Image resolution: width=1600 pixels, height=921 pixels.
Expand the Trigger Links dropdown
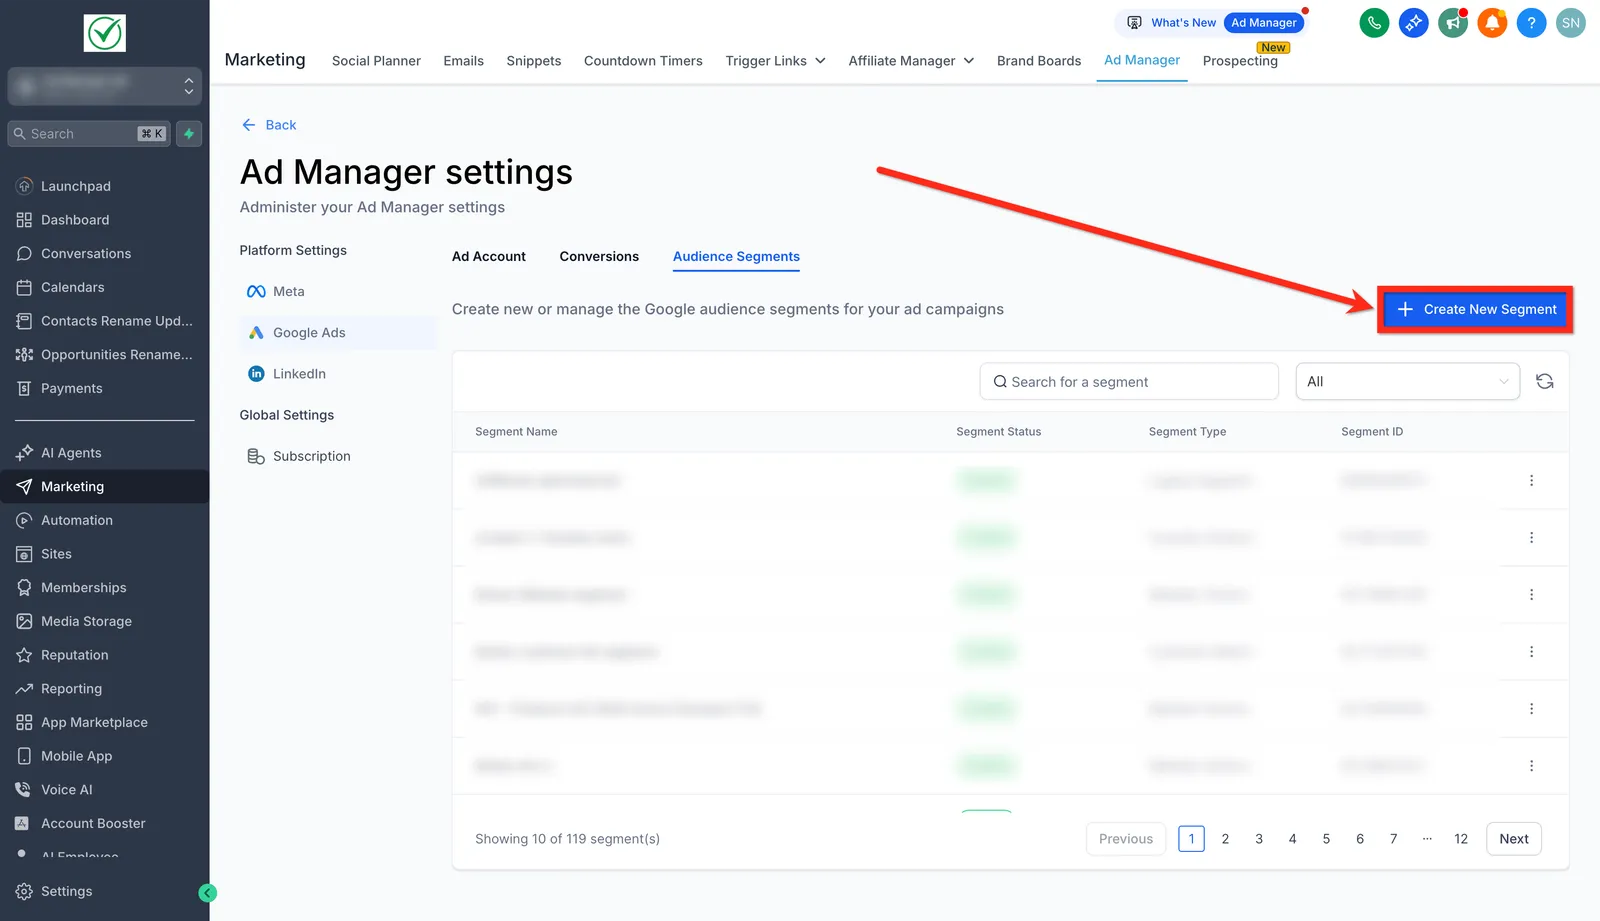click(x=775, y=61)
